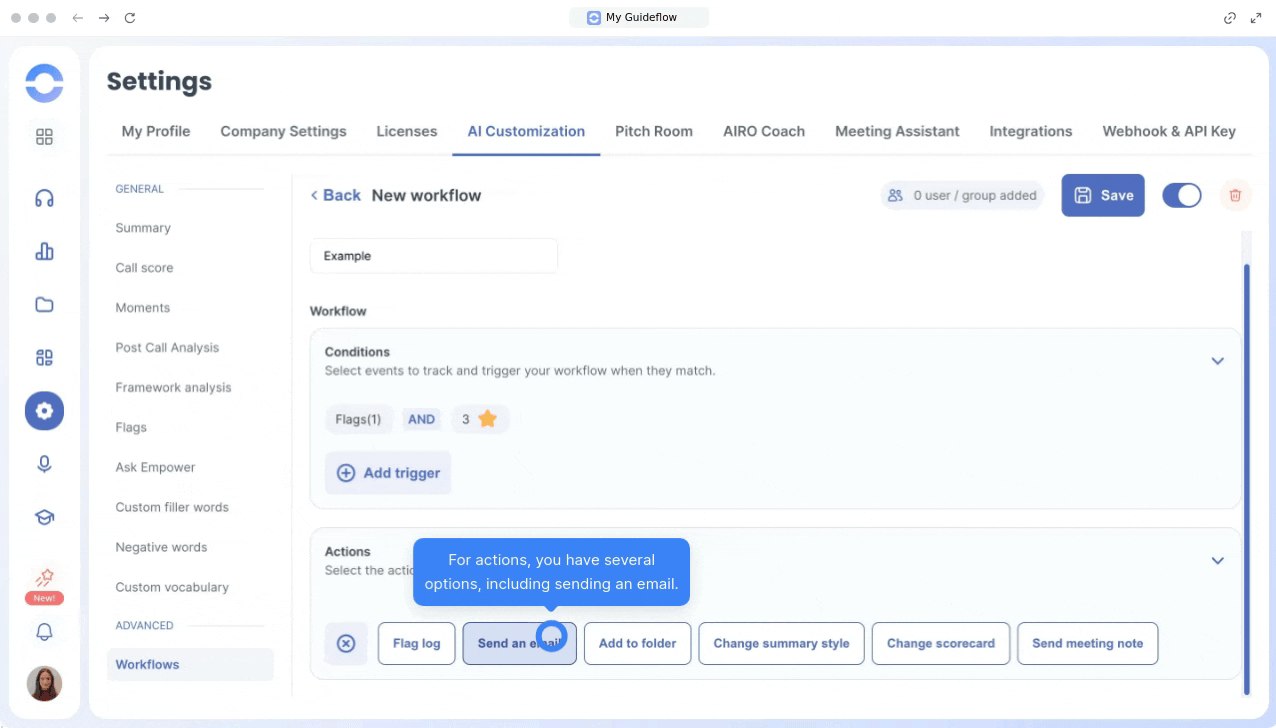Open the Integrations tab
The image size is (1276, 728).
tap(1030, 131)
